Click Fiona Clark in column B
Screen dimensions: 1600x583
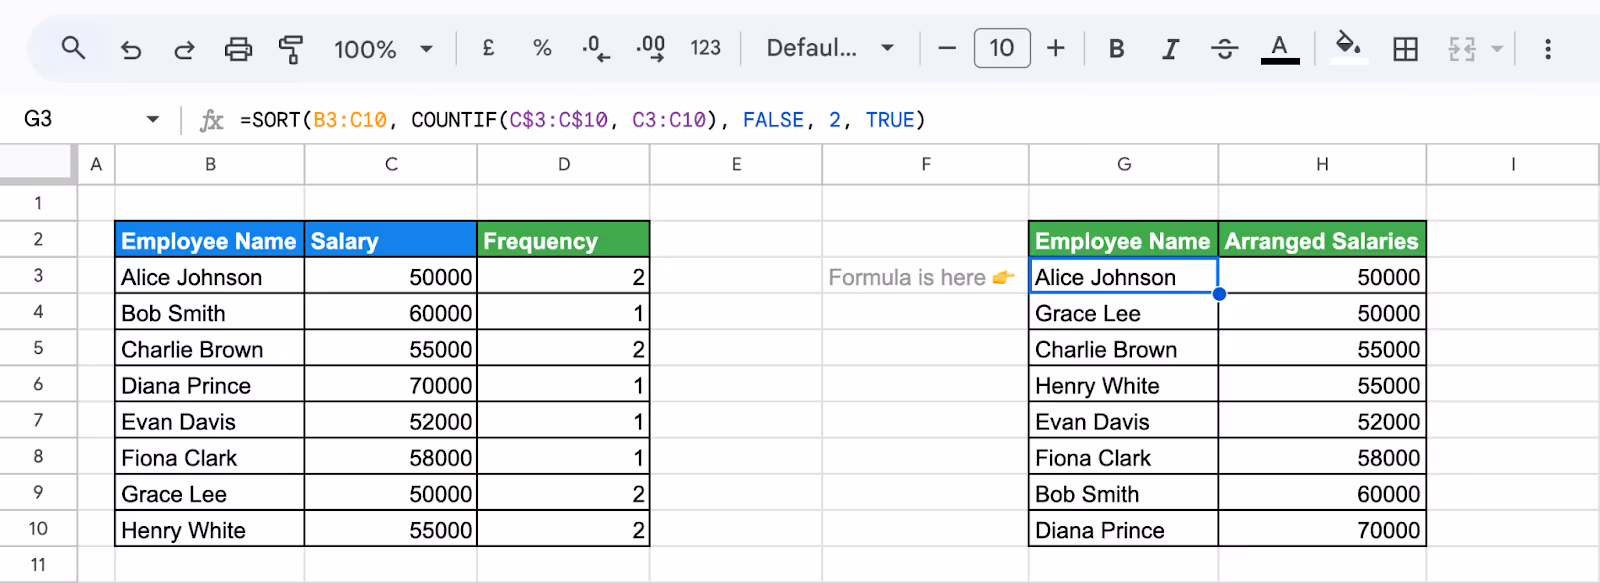coord(210,458)
